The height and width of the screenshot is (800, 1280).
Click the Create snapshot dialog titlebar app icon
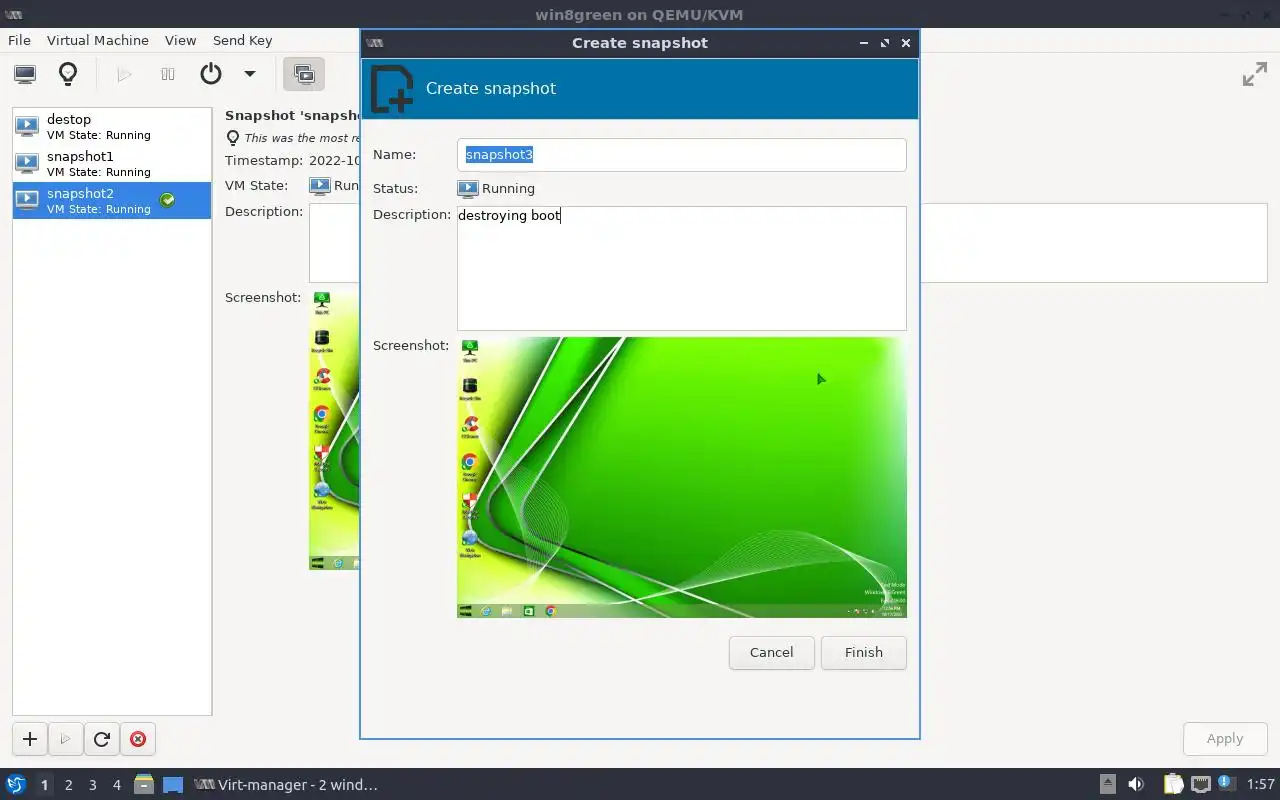375,43
